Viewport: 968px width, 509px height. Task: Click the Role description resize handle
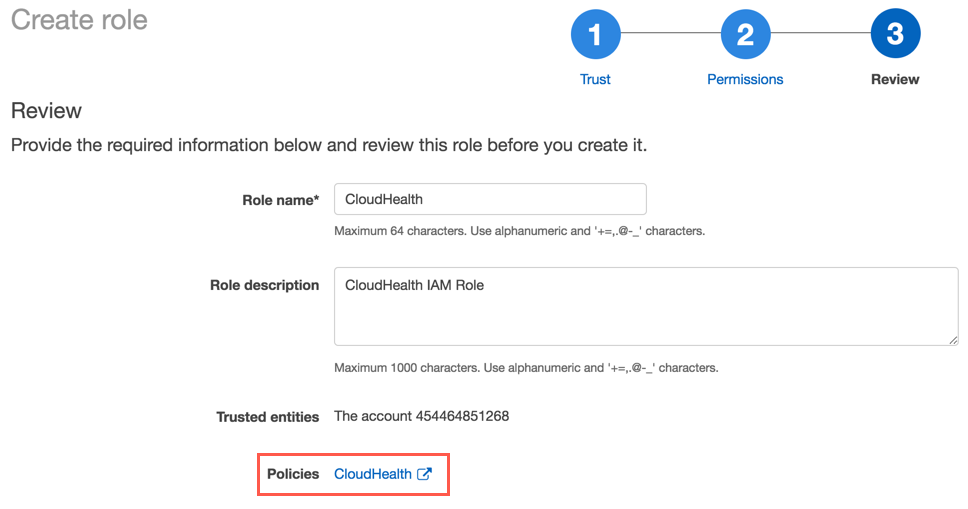[953, 340]
